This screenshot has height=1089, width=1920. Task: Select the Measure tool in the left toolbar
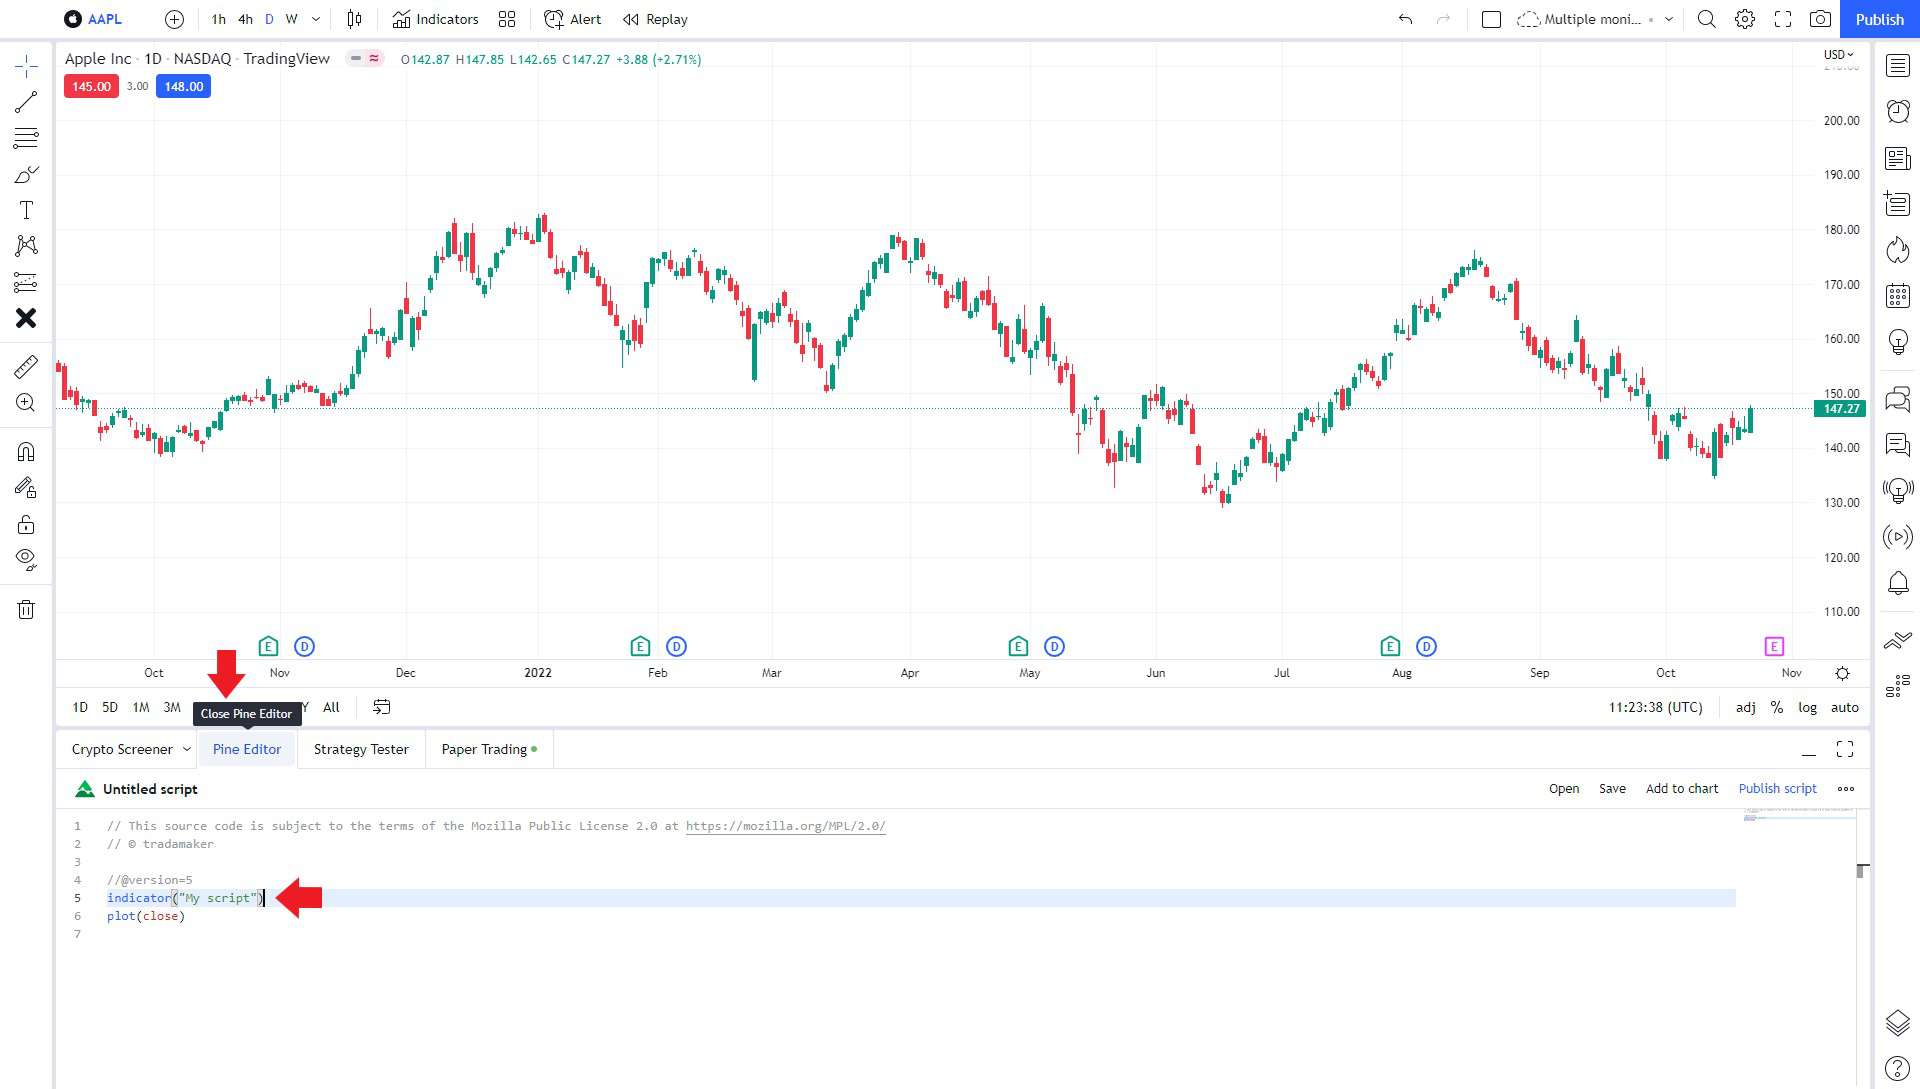pos(26,366)
